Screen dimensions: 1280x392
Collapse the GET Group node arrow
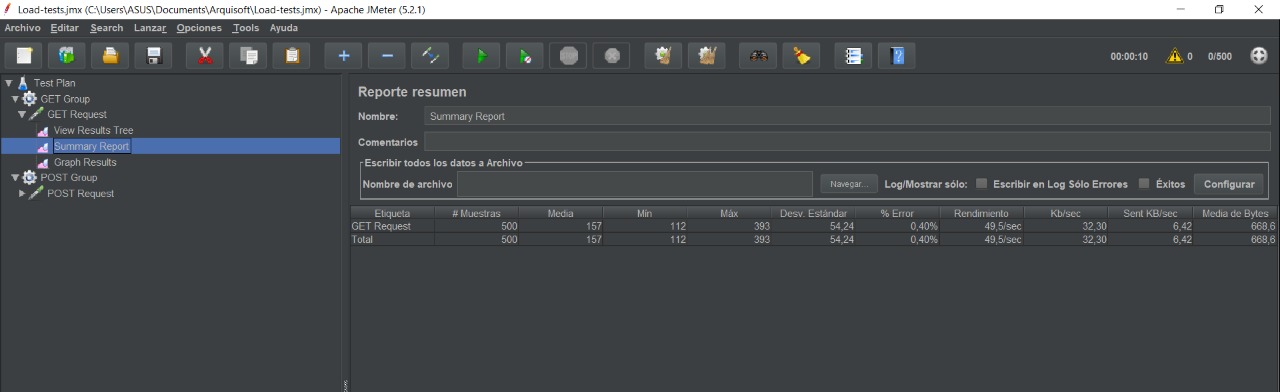(x=16, y=99)
